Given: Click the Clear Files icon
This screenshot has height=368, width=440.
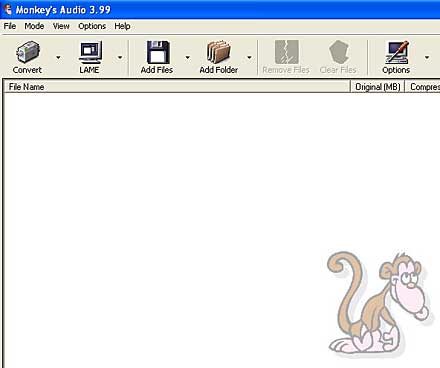Looking at the screenshot, I should pyautogui.click(x=339, y=52).
